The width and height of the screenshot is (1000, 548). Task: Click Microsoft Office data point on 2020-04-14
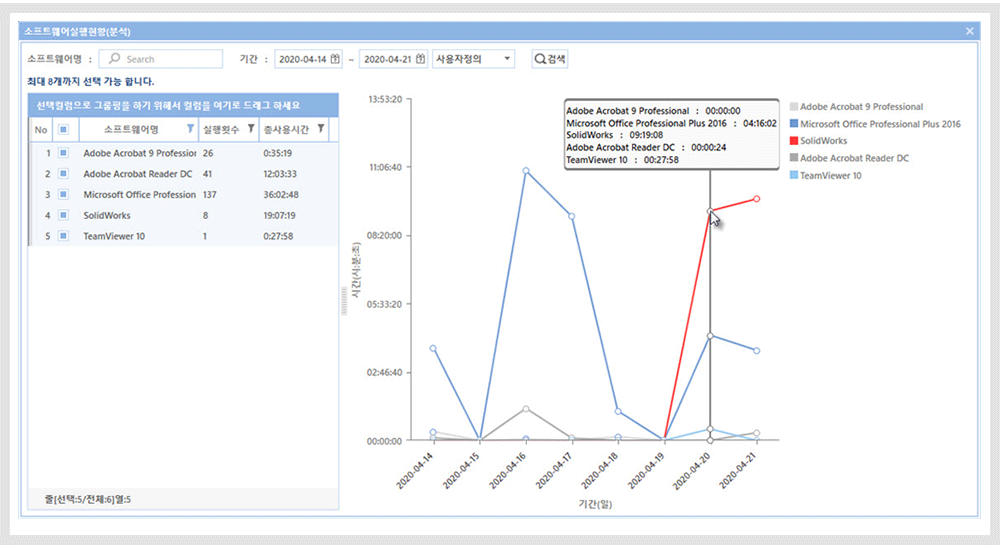pos(433,348)
